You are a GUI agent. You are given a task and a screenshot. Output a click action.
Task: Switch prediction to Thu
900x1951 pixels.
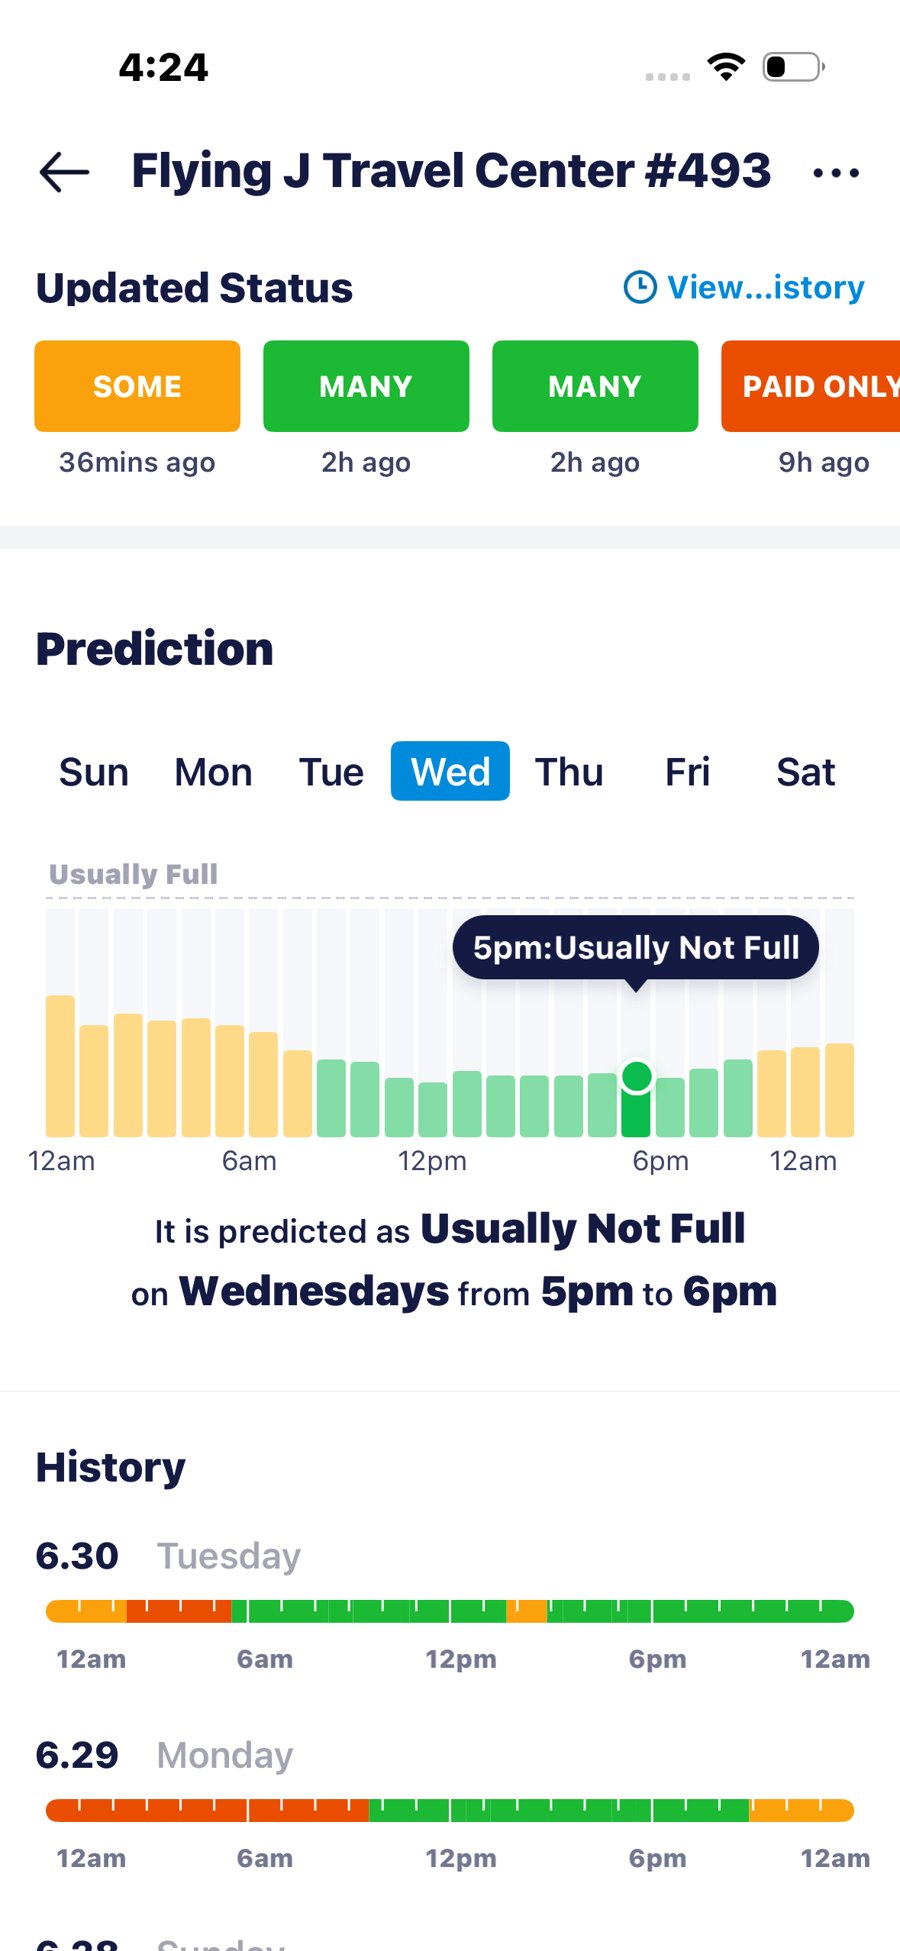click(x=569, y=772)
